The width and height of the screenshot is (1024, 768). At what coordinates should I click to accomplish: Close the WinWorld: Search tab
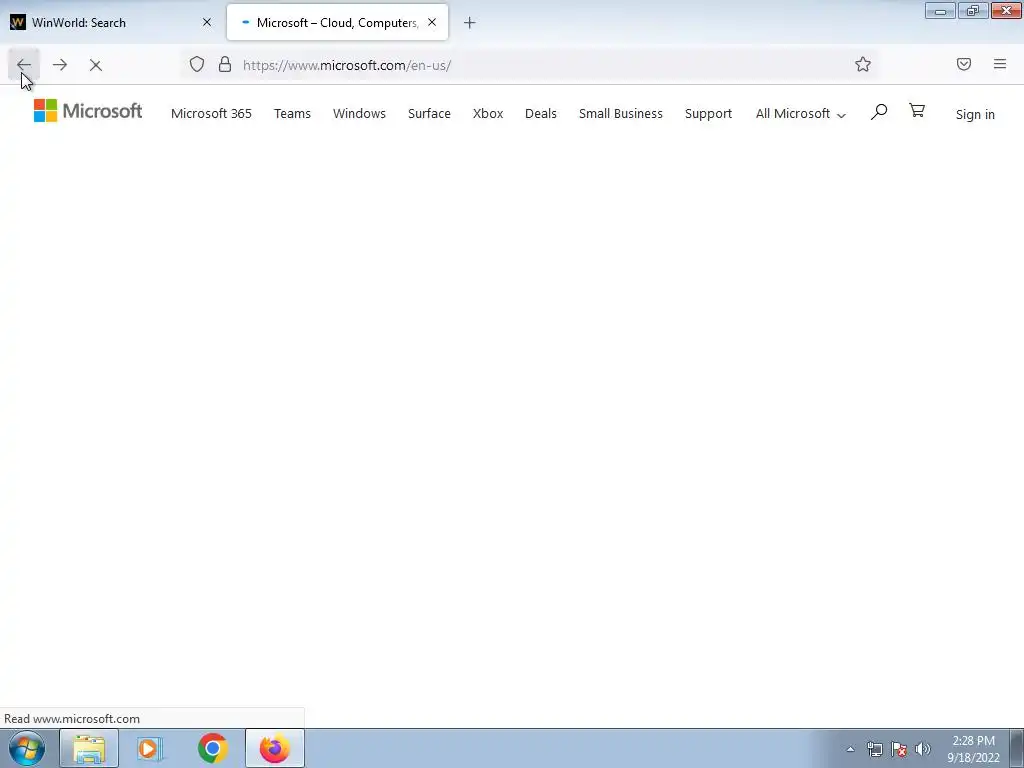pyautogui.click(x=207, y=22)
